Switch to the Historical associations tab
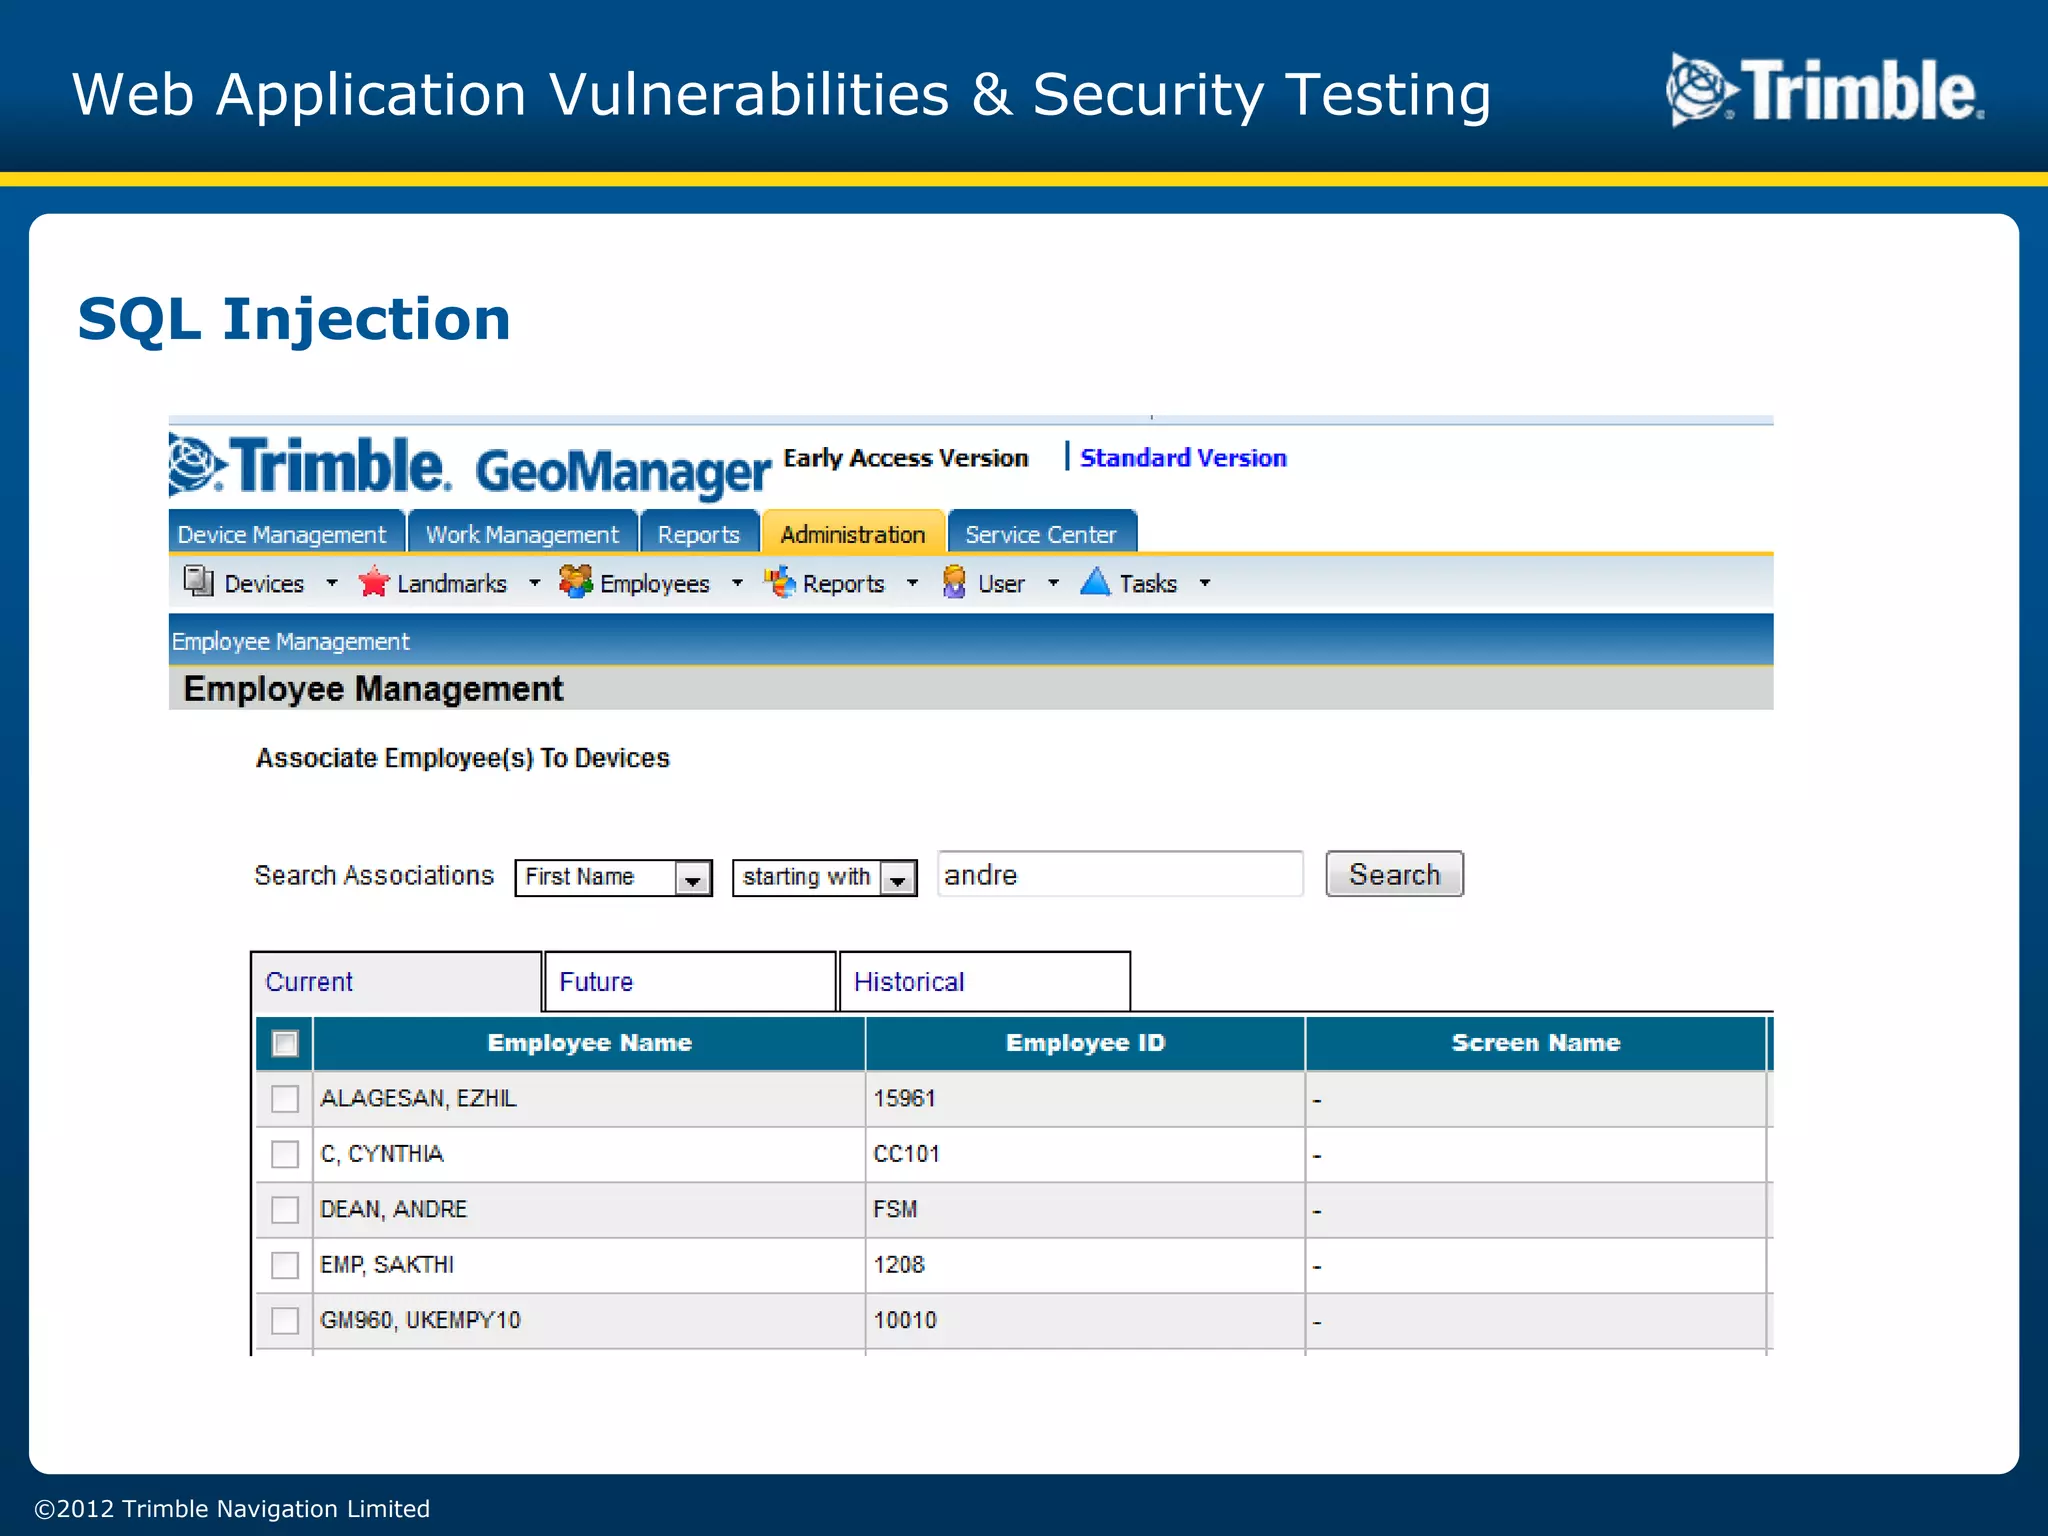 [985, 982]
